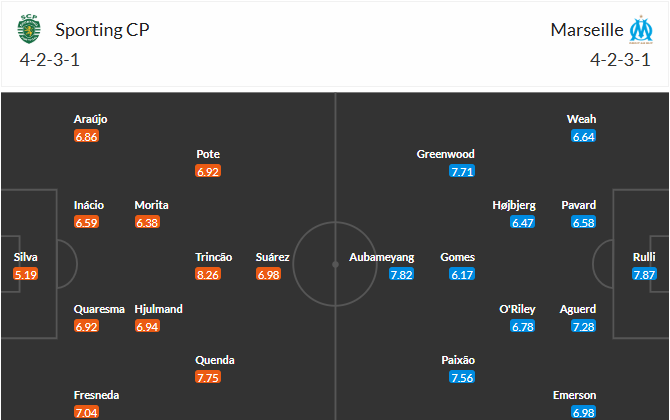The image size is (670, 420).
Task: Click the Sporting CP club crest icon
Action: [27, 29]
